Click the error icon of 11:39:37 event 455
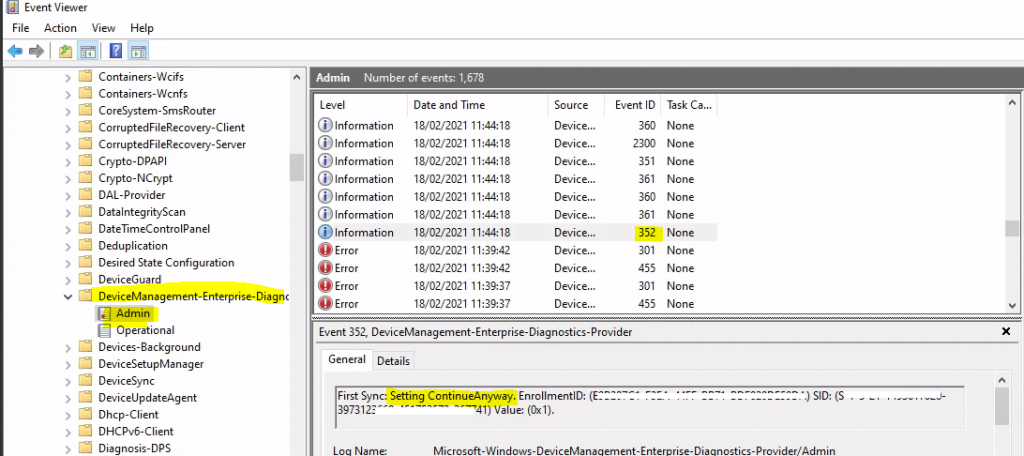 click(x=325, y=304)
